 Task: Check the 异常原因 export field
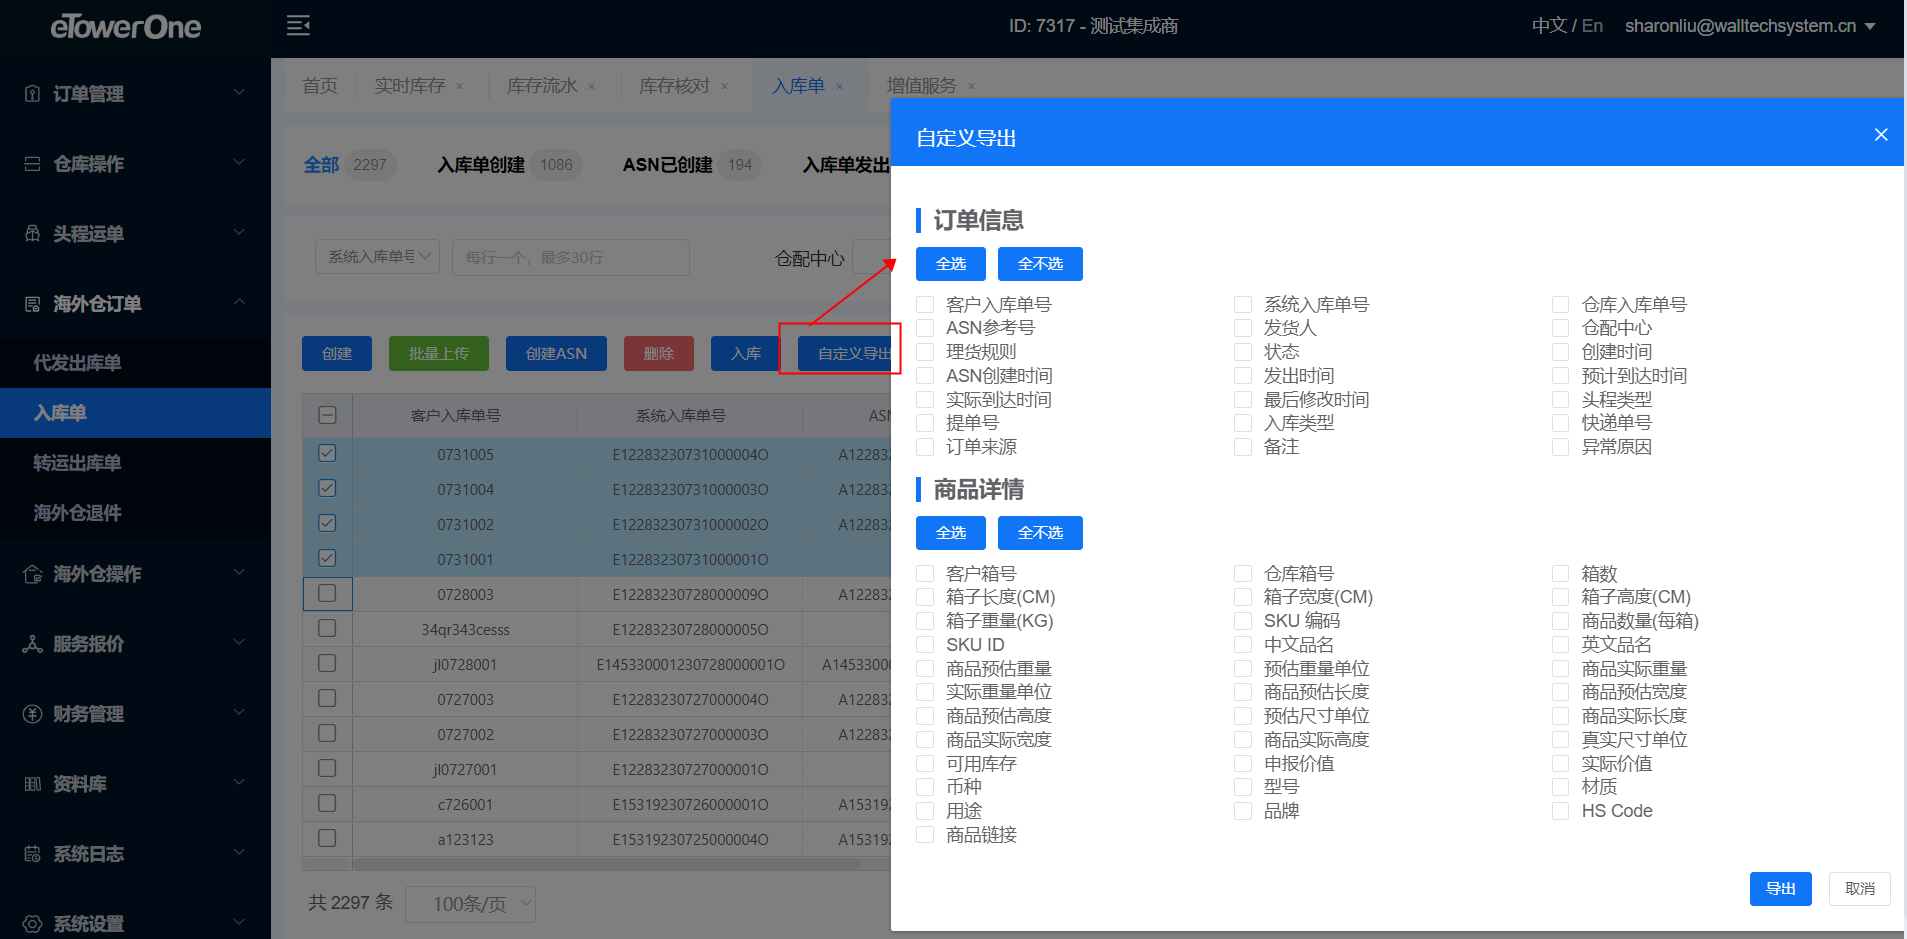(1560, 447)
